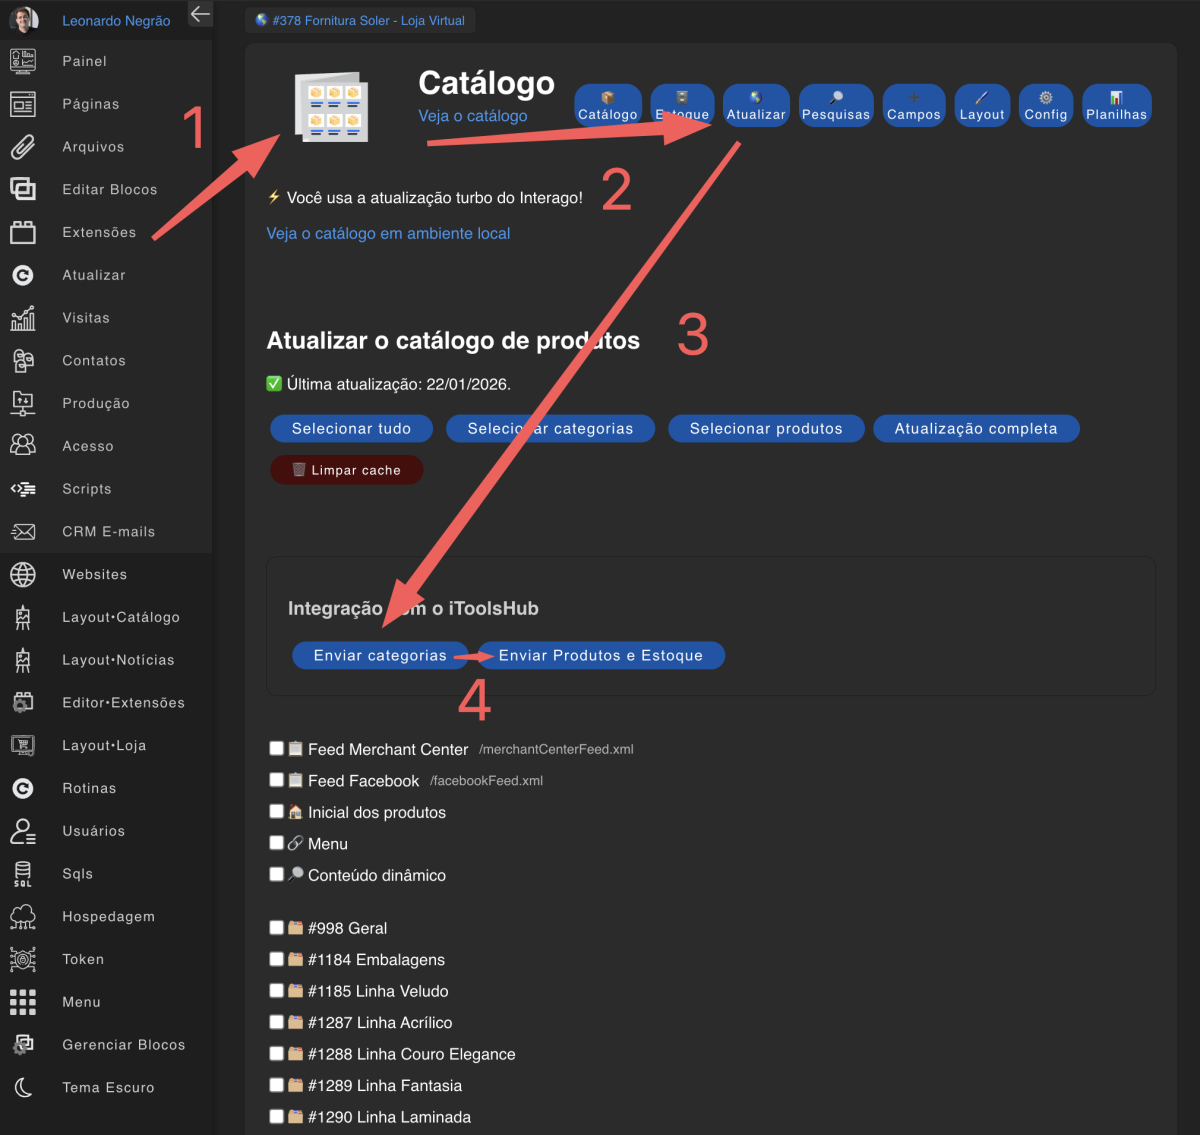Click the Enviar categorias button
1200x1135 pixels.
(380, 655)
